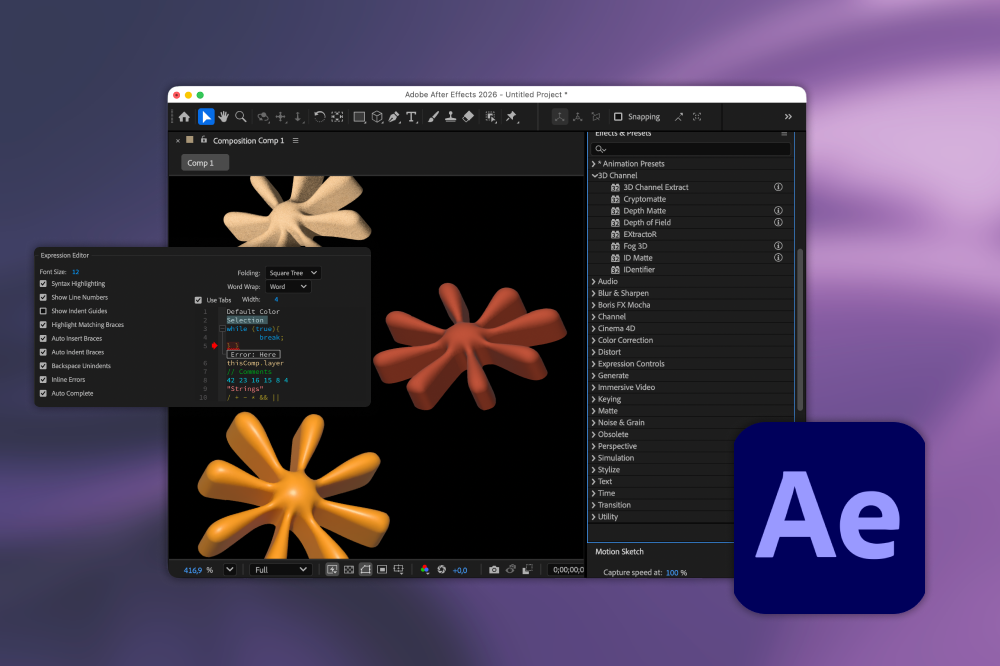Select the Pen tool

pos(394,117)
